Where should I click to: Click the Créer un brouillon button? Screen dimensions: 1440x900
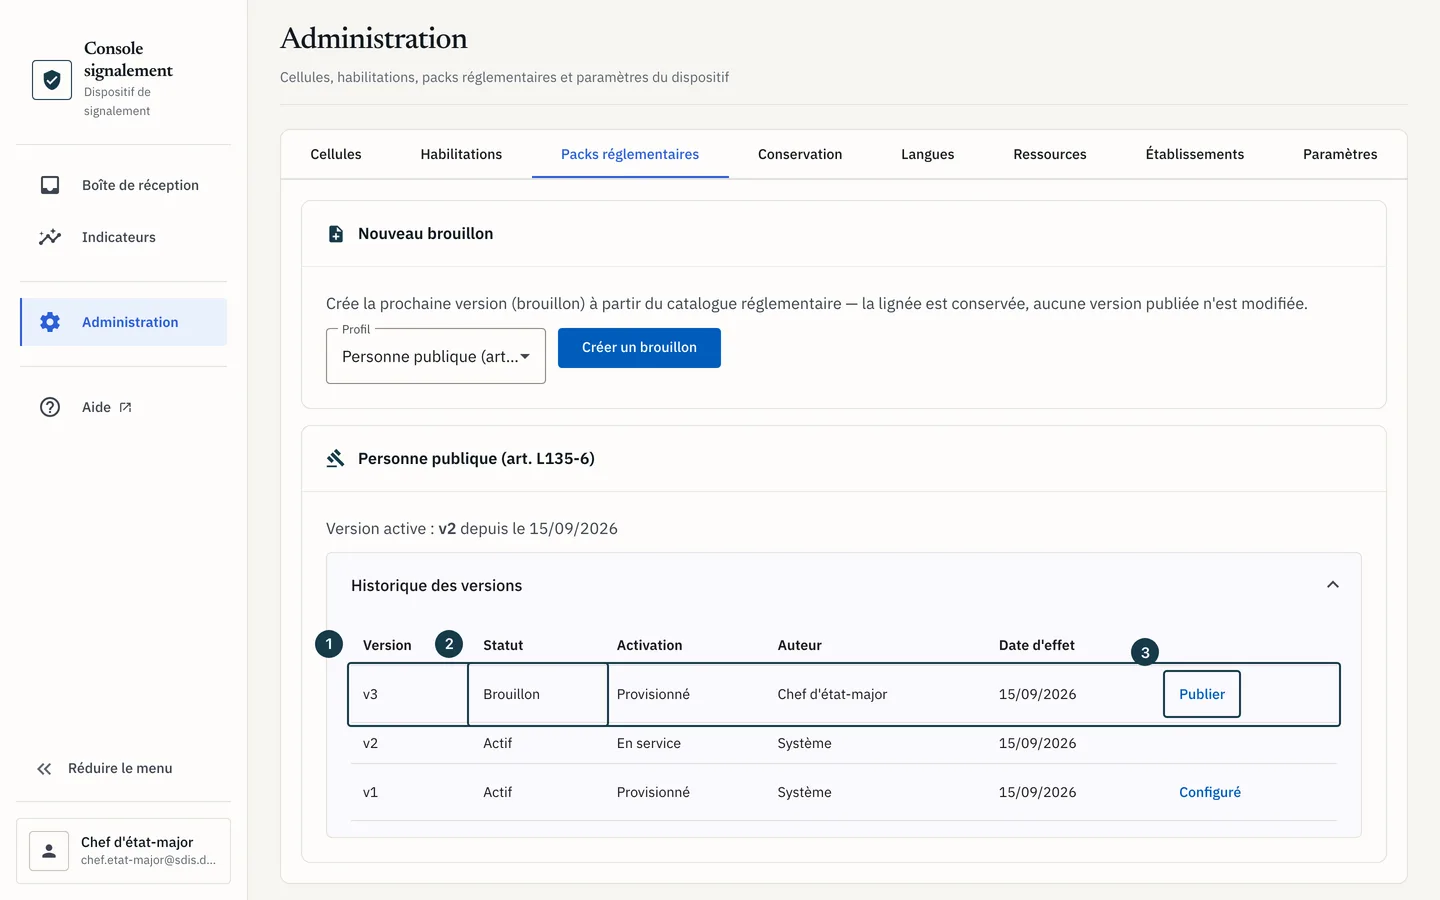click(639, 348)
